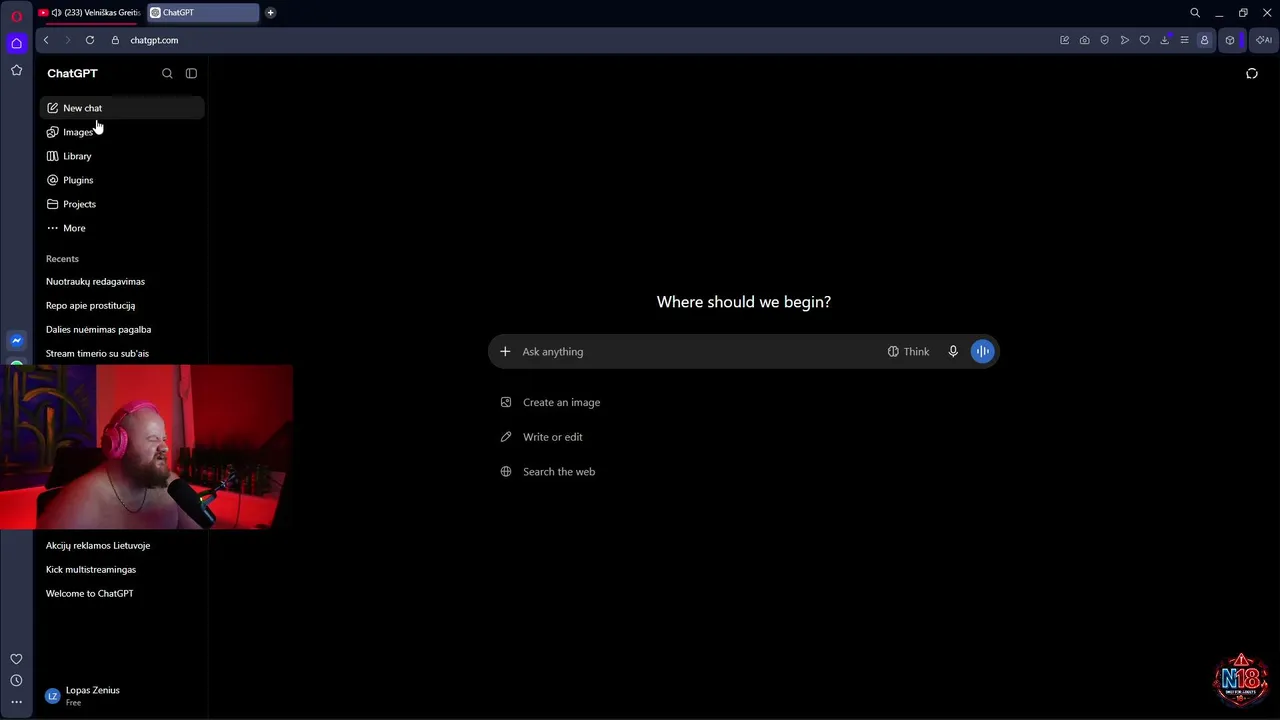Switch to the YouTube Velniškas tab

coord(90,13)
